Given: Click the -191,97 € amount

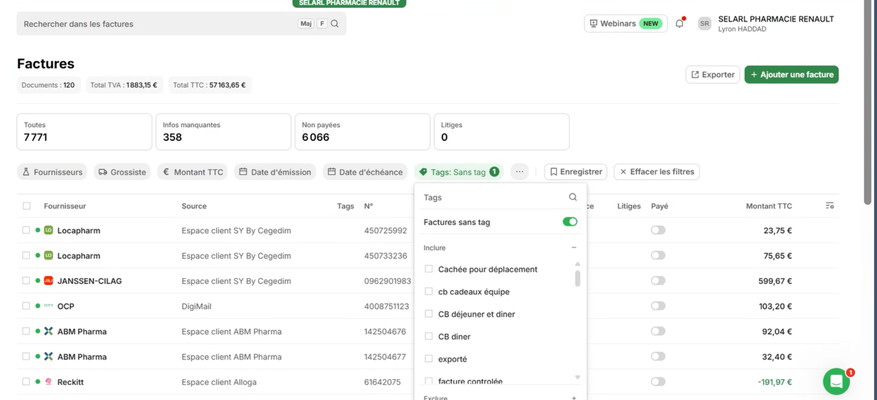Looking at the screenshot, I should (x=775, y=382).
